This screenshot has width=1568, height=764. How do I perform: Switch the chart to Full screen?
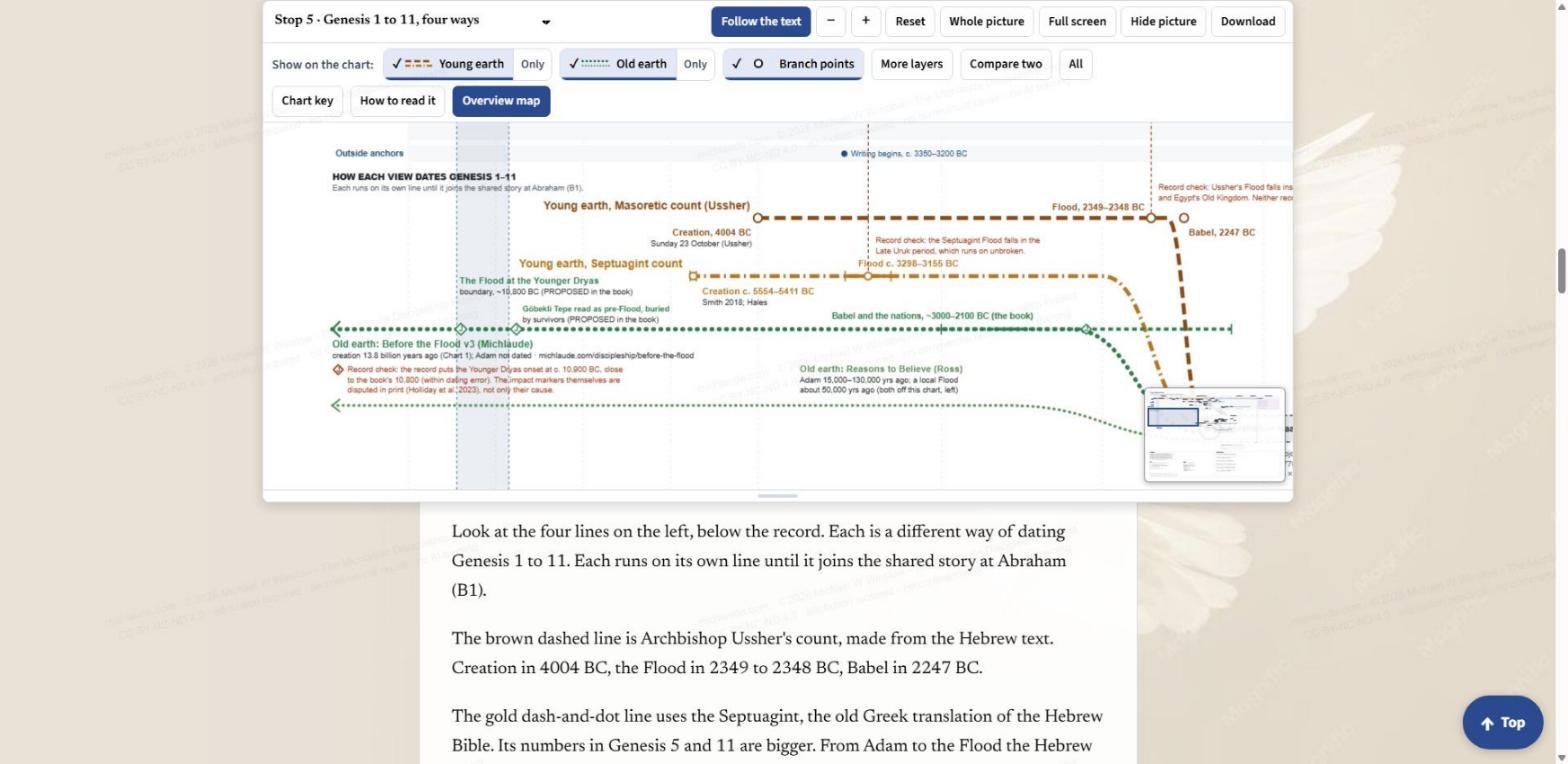tap(1077, 21)
